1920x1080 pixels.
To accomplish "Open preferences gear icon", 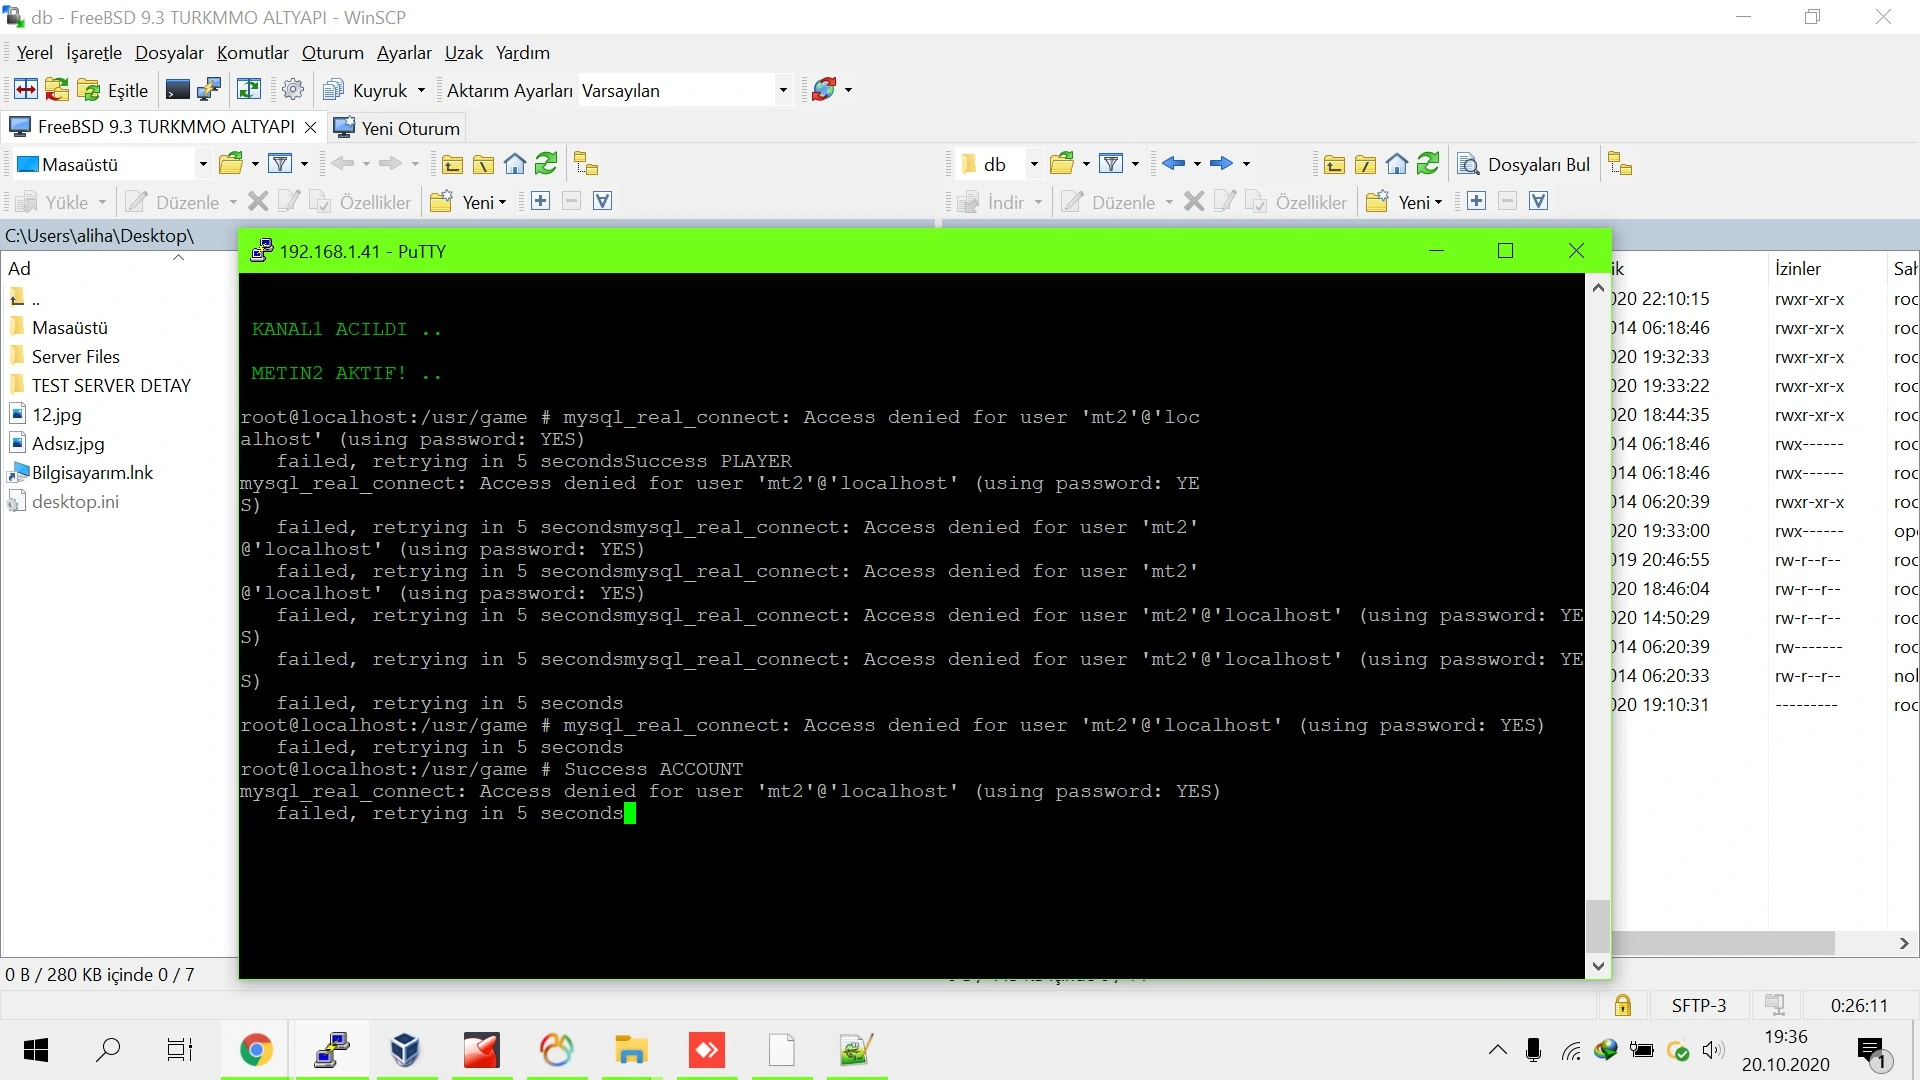I will [x=293, y=90].
